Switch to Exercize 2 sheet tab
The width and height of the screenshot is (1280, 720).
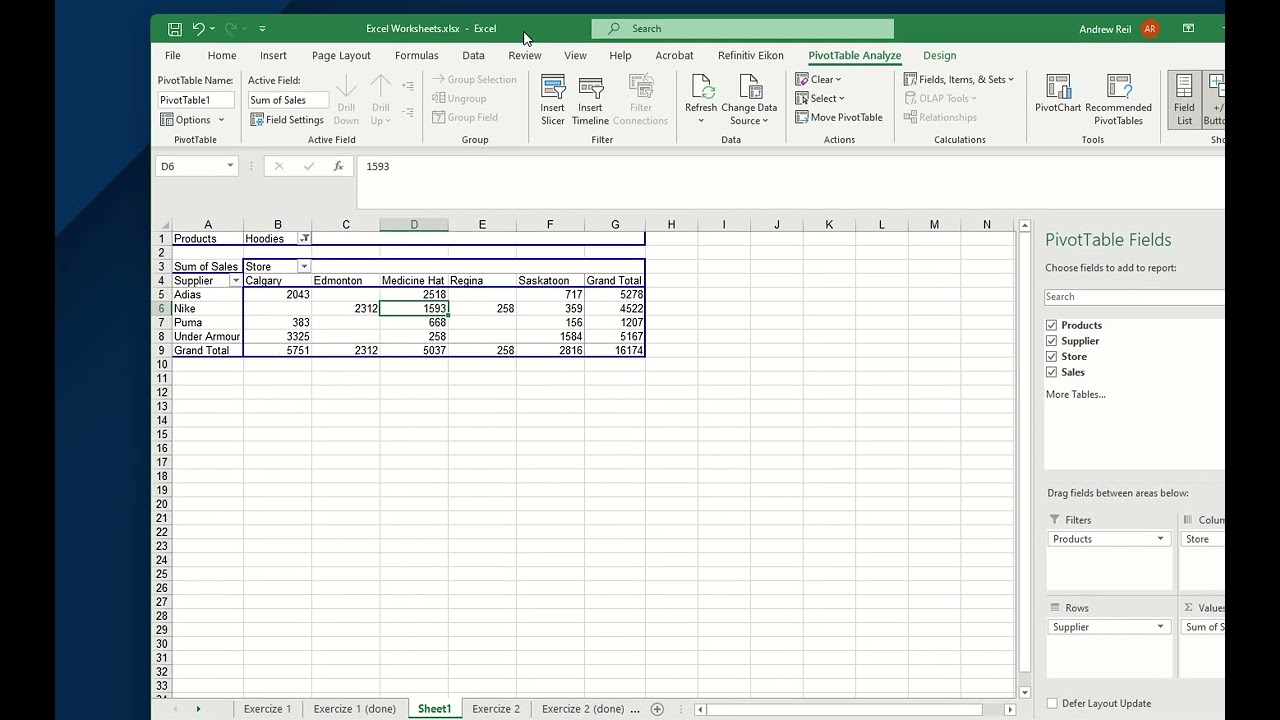(x=496, y=709)
